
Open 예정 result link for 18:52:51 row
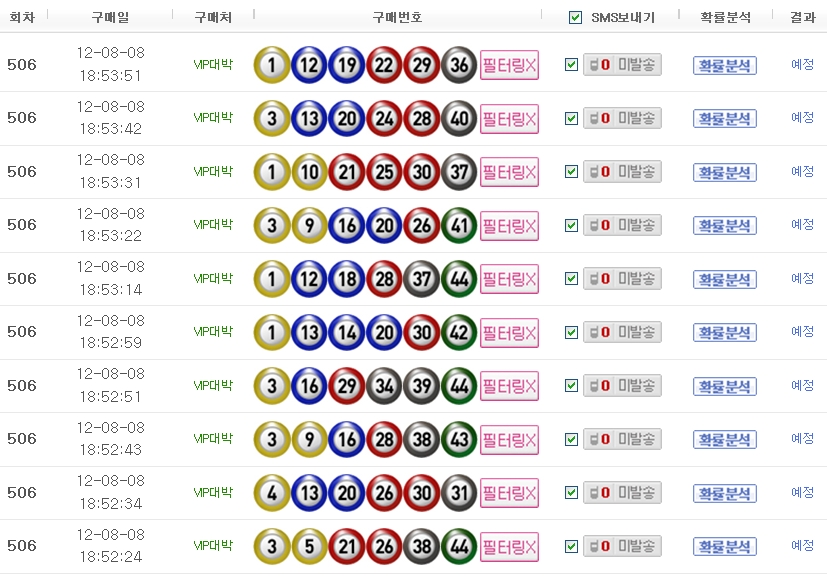(803, 385)
